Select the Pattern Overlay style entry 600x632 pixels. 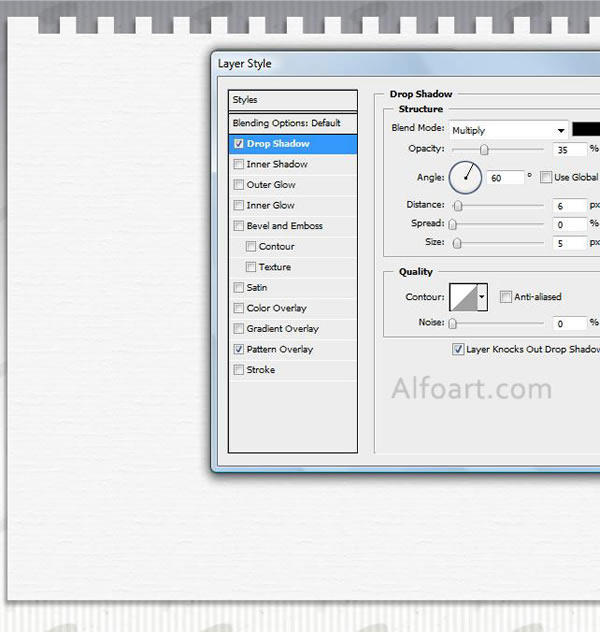tap(293, 349)
